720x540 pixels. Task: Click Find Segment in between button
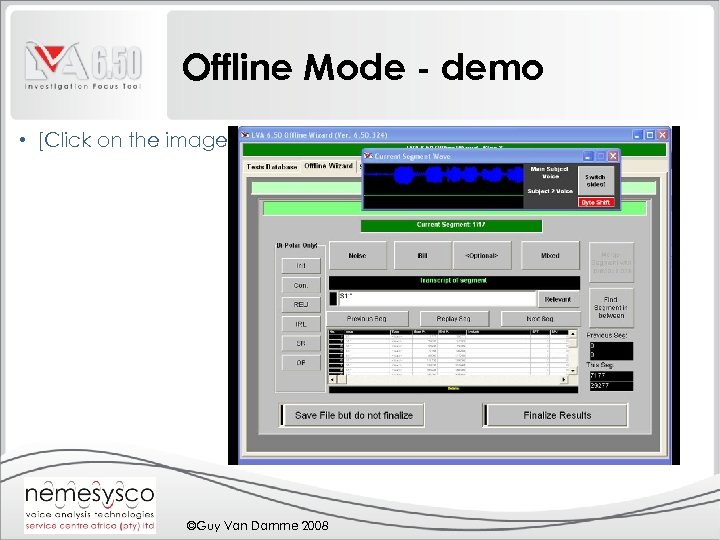(x=611, y=308)
